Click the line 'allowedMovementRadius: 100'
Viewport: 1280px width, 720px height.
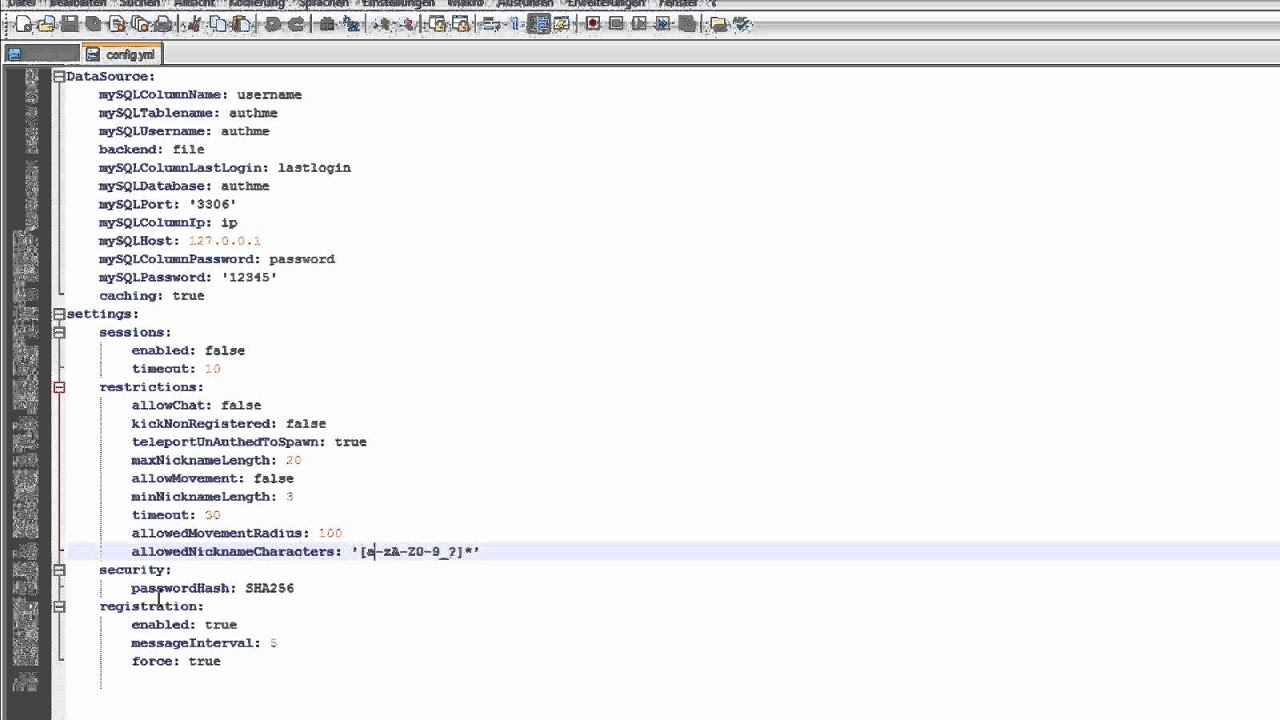[x=237, y=533]
